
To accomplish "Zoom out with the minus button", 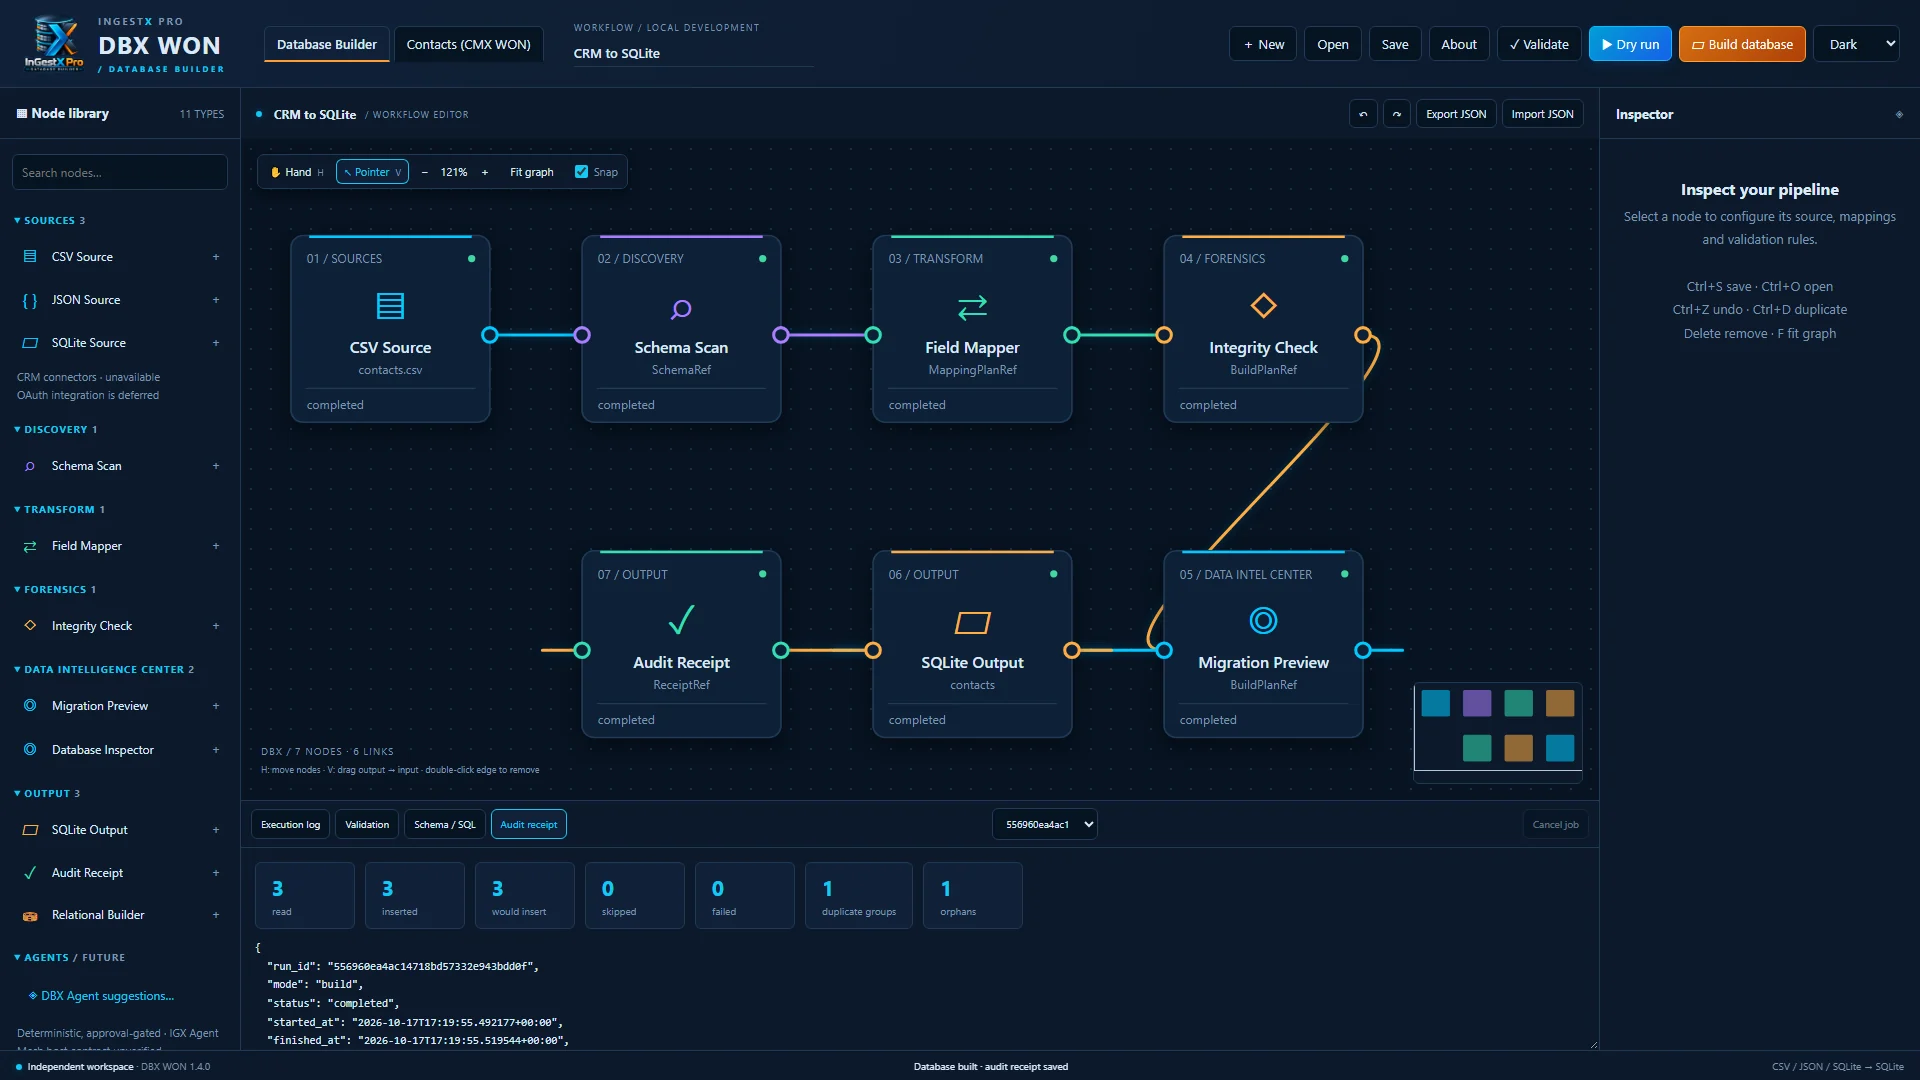I will tap(425, 172).
